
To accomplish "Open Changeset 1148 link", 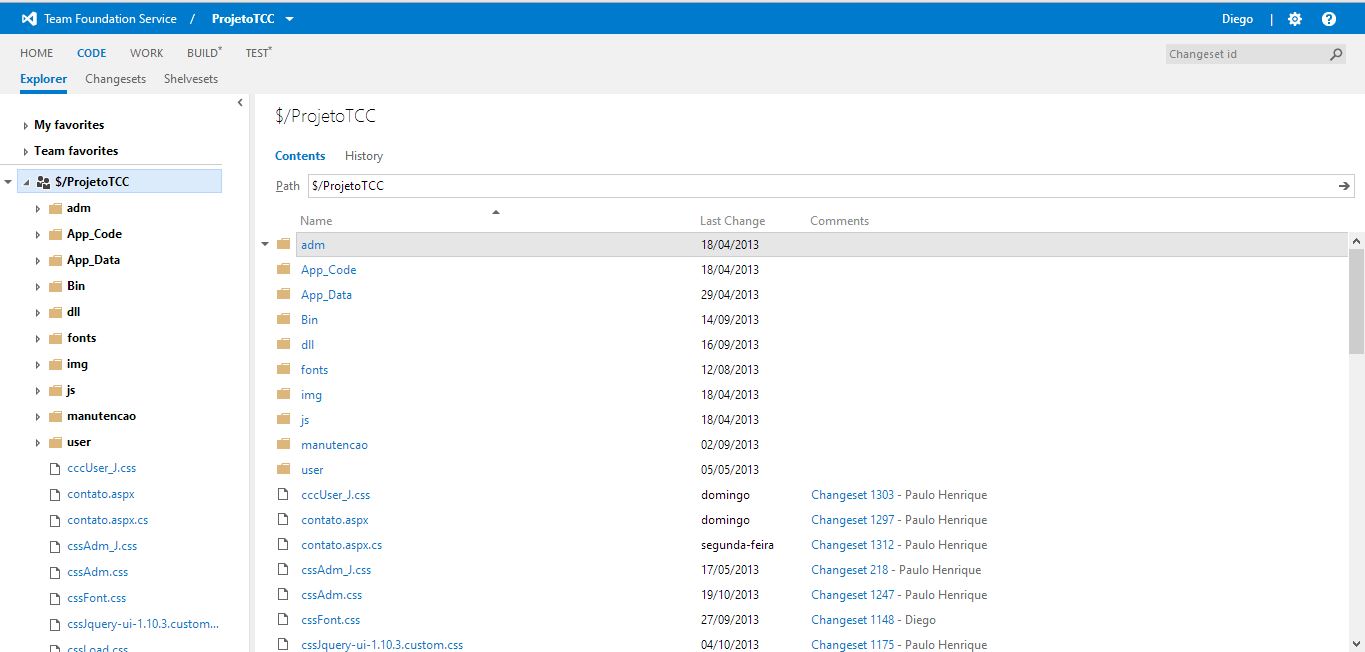I will pyautogui.click(x=853, y=619).
